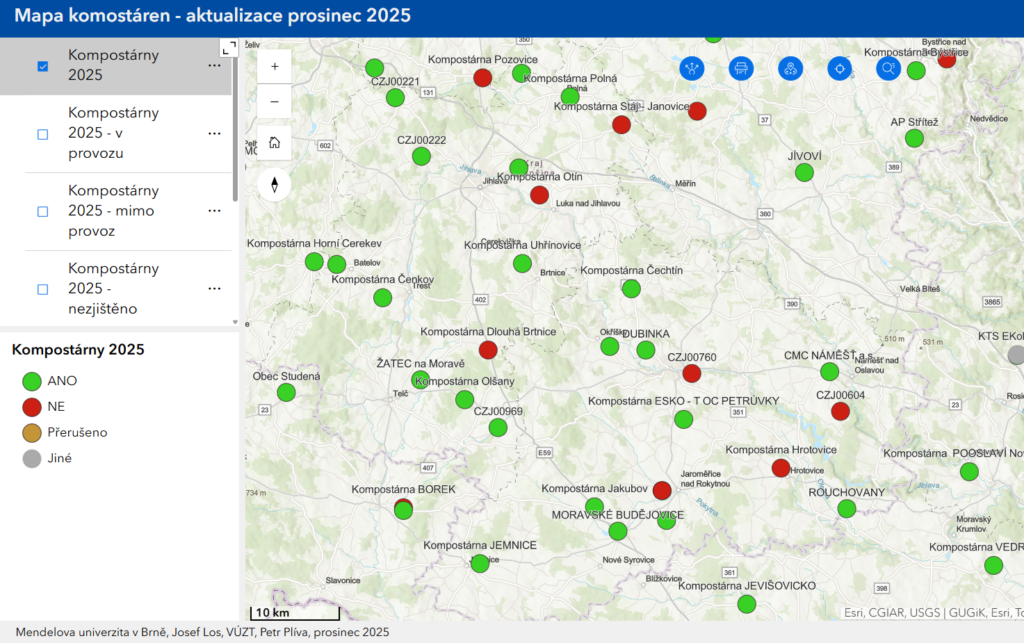Enable Kompostárny 2025 - v provozu layer

click(43, 134)
